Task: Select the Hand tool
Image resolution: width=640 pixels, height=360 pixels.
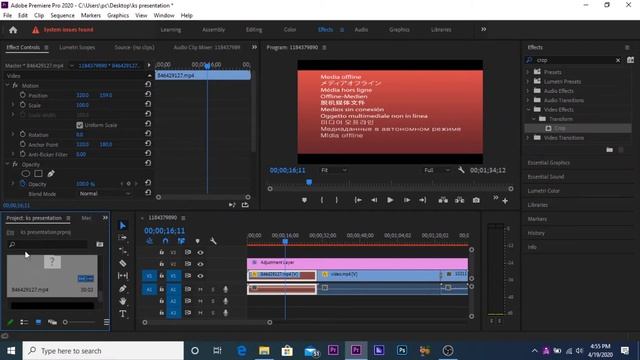Action: [122, 301]
